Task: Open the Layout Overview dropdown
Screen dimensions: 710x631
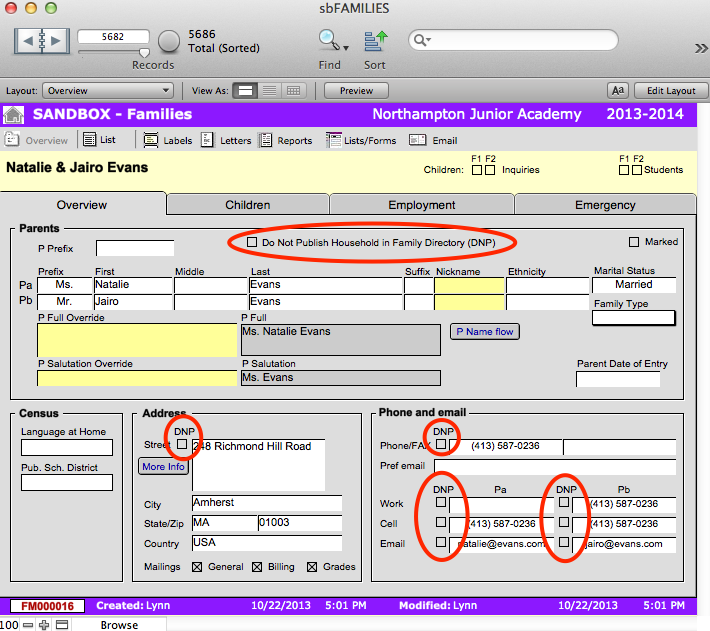Action: tap(109, 90)
